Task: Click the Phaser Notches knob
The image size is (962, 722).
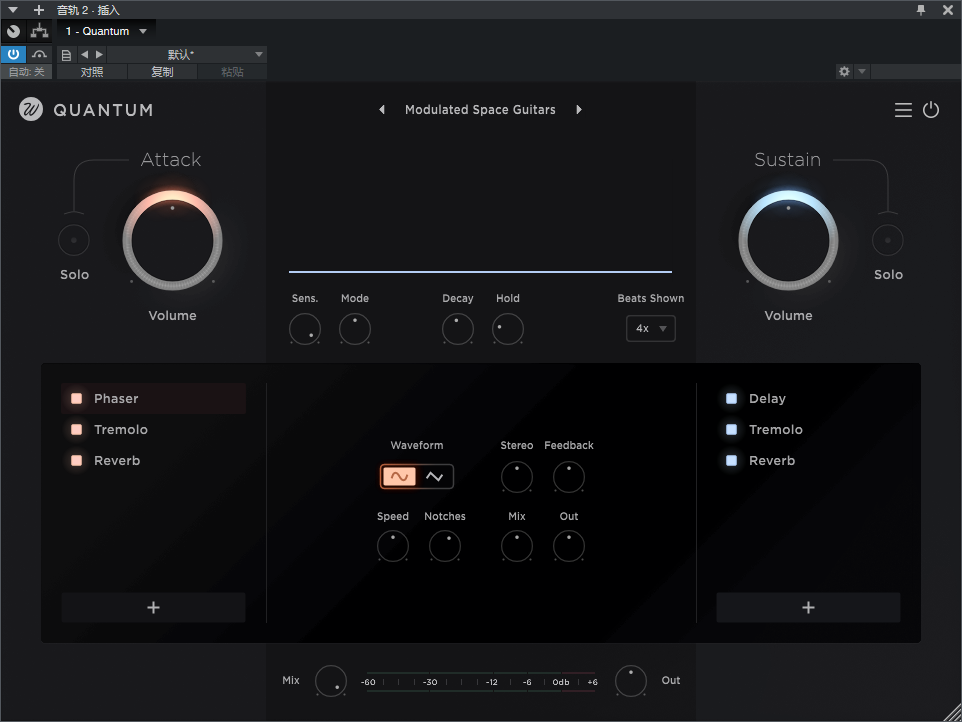Action: (x=445, y=547)
